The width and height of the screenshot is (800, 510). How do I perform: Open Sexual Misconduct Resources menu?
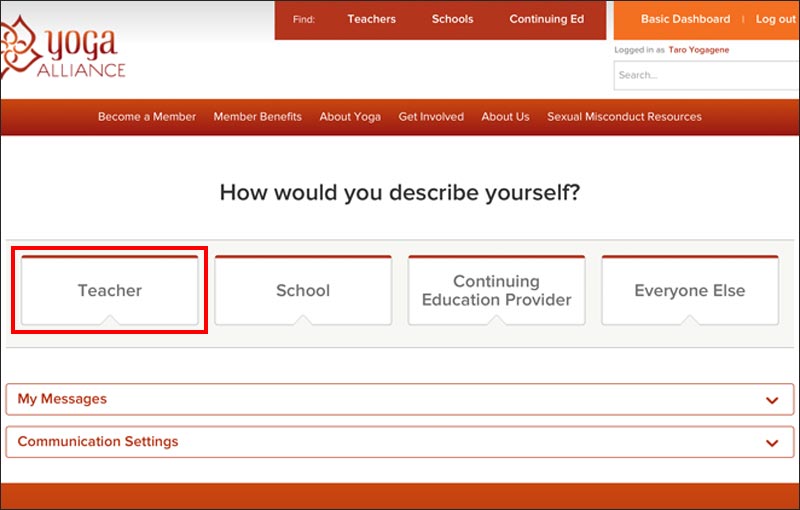624,116
